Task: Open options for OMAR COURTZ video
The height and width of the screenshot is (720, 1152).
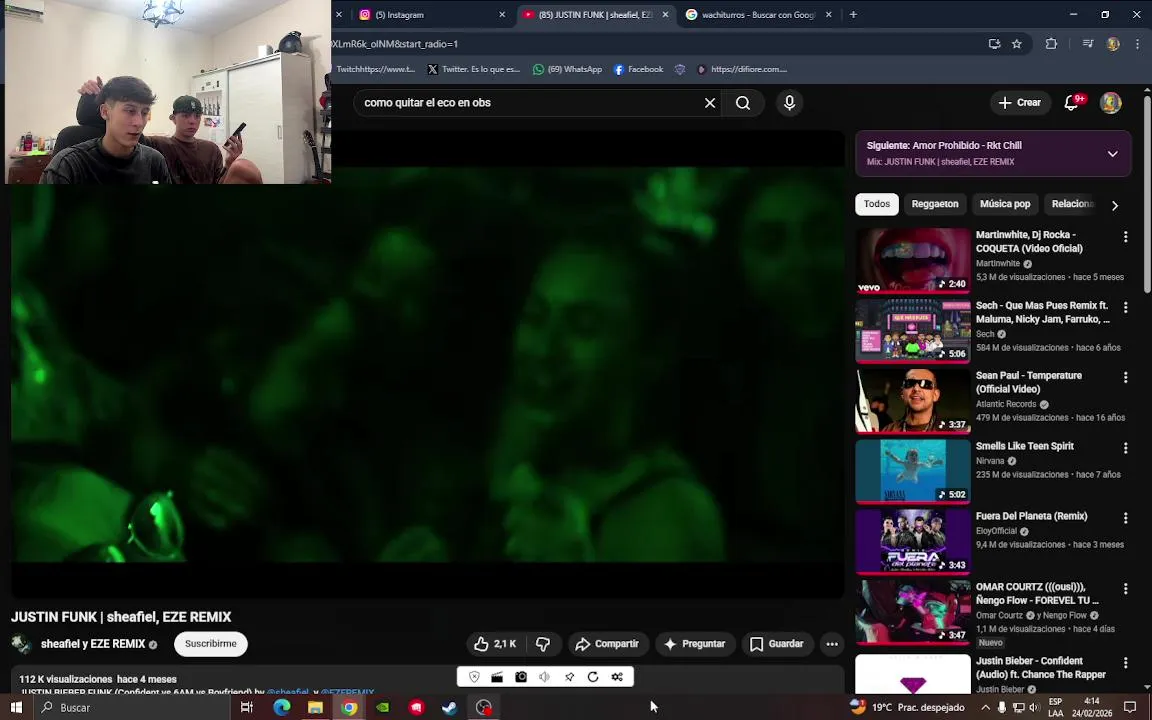Action: point(1126,588)
